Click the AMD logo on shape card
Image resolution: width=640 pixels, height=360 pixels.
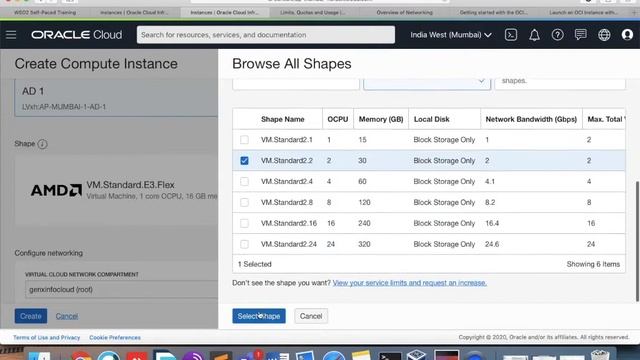tap(56, 190)
